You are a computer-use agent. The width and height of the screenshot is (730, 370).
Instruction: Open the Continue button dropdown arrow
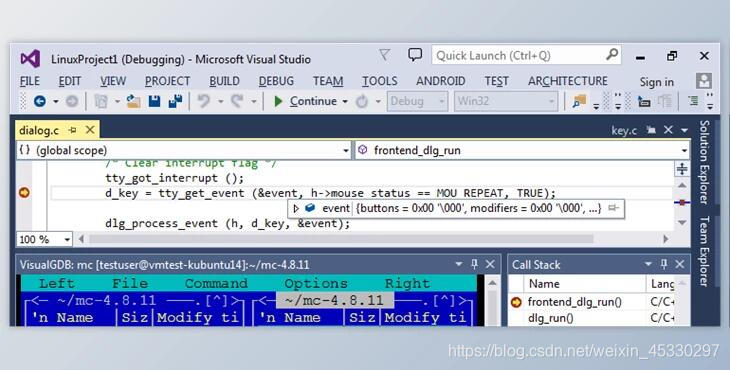point(345,101)
